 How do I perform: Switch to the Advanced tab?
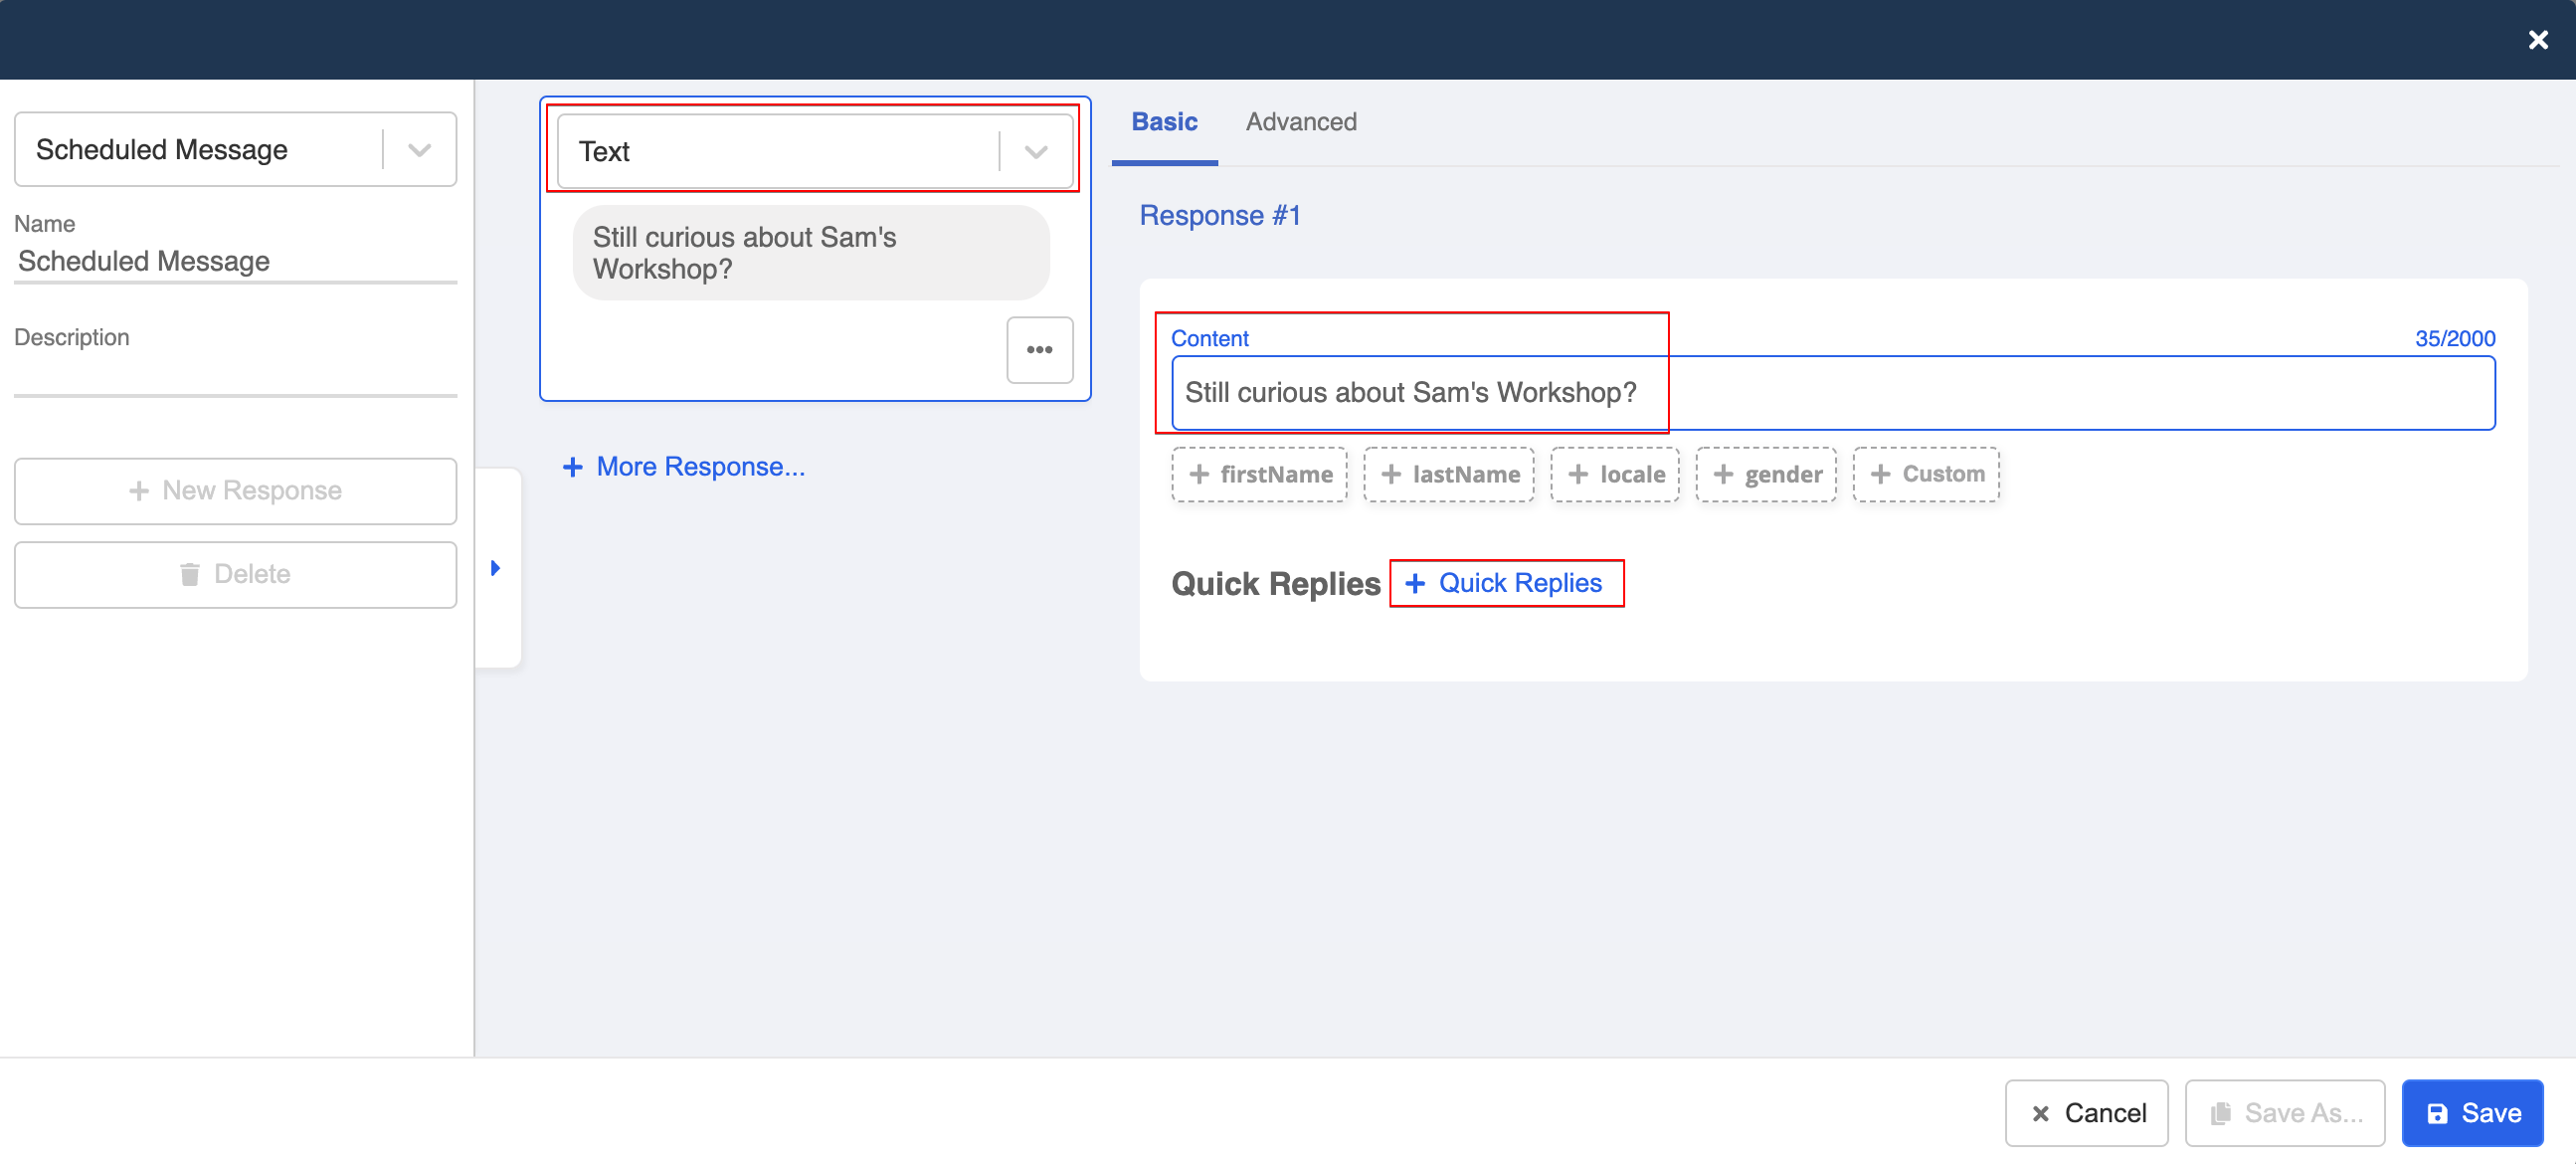(x=1301, y=121)
